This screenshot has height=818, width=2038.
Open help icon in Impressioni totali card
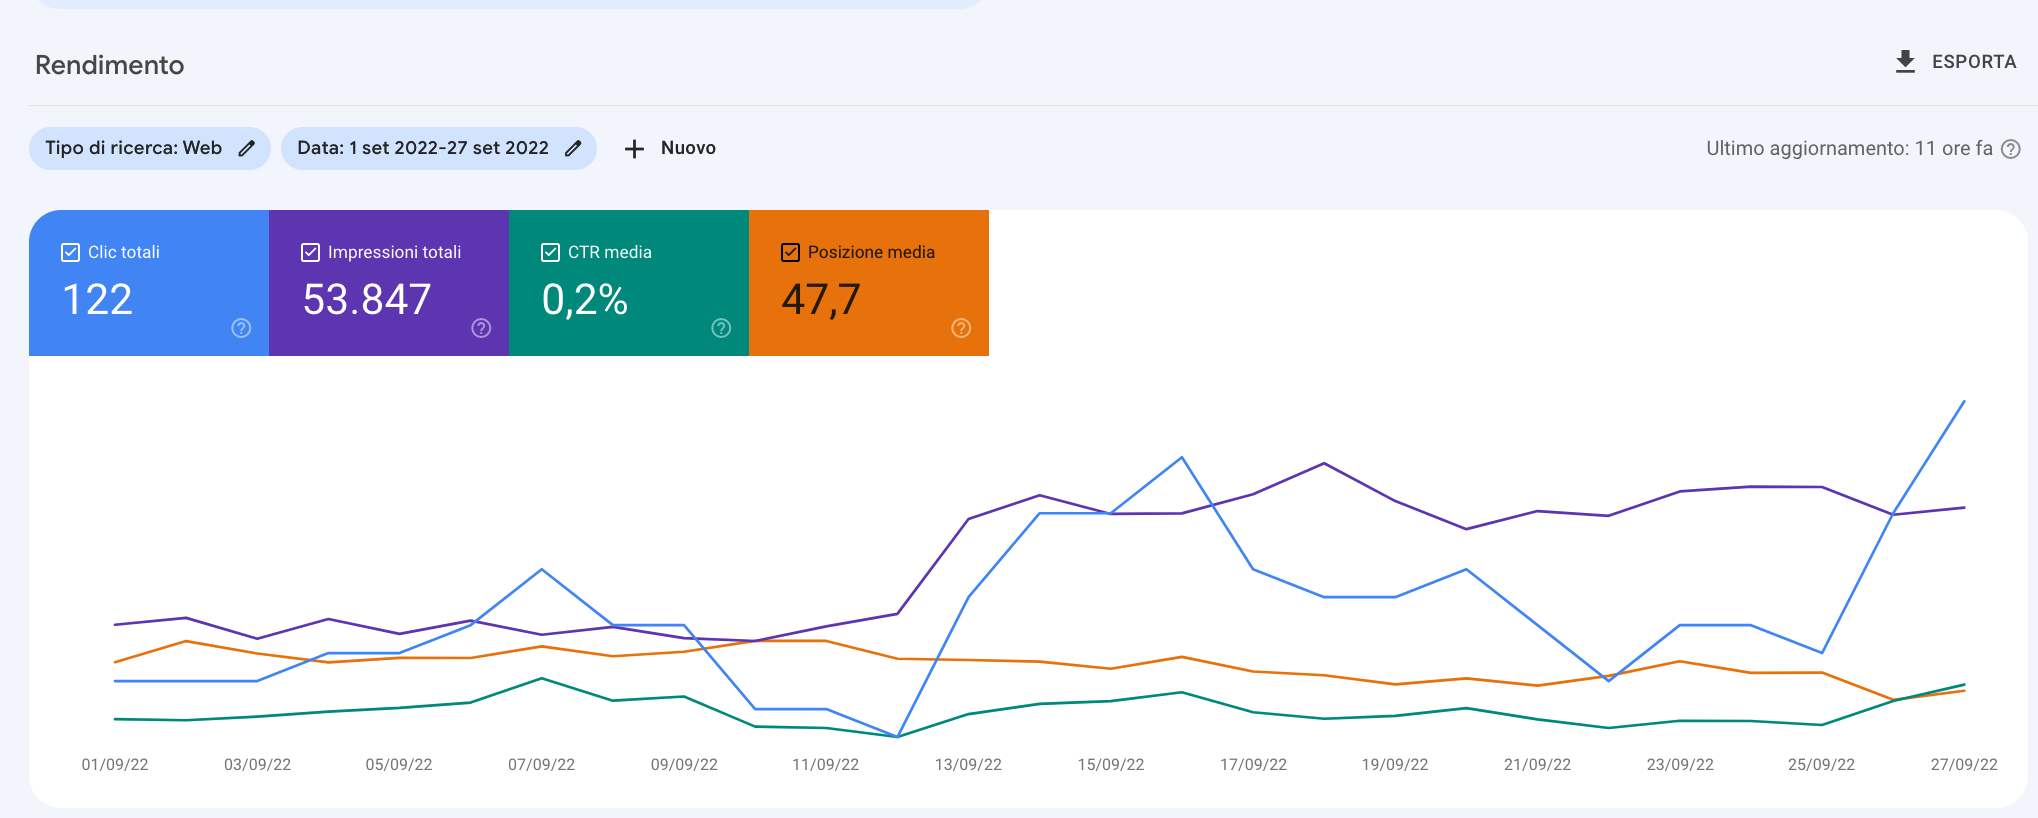(x=481, y=328)
